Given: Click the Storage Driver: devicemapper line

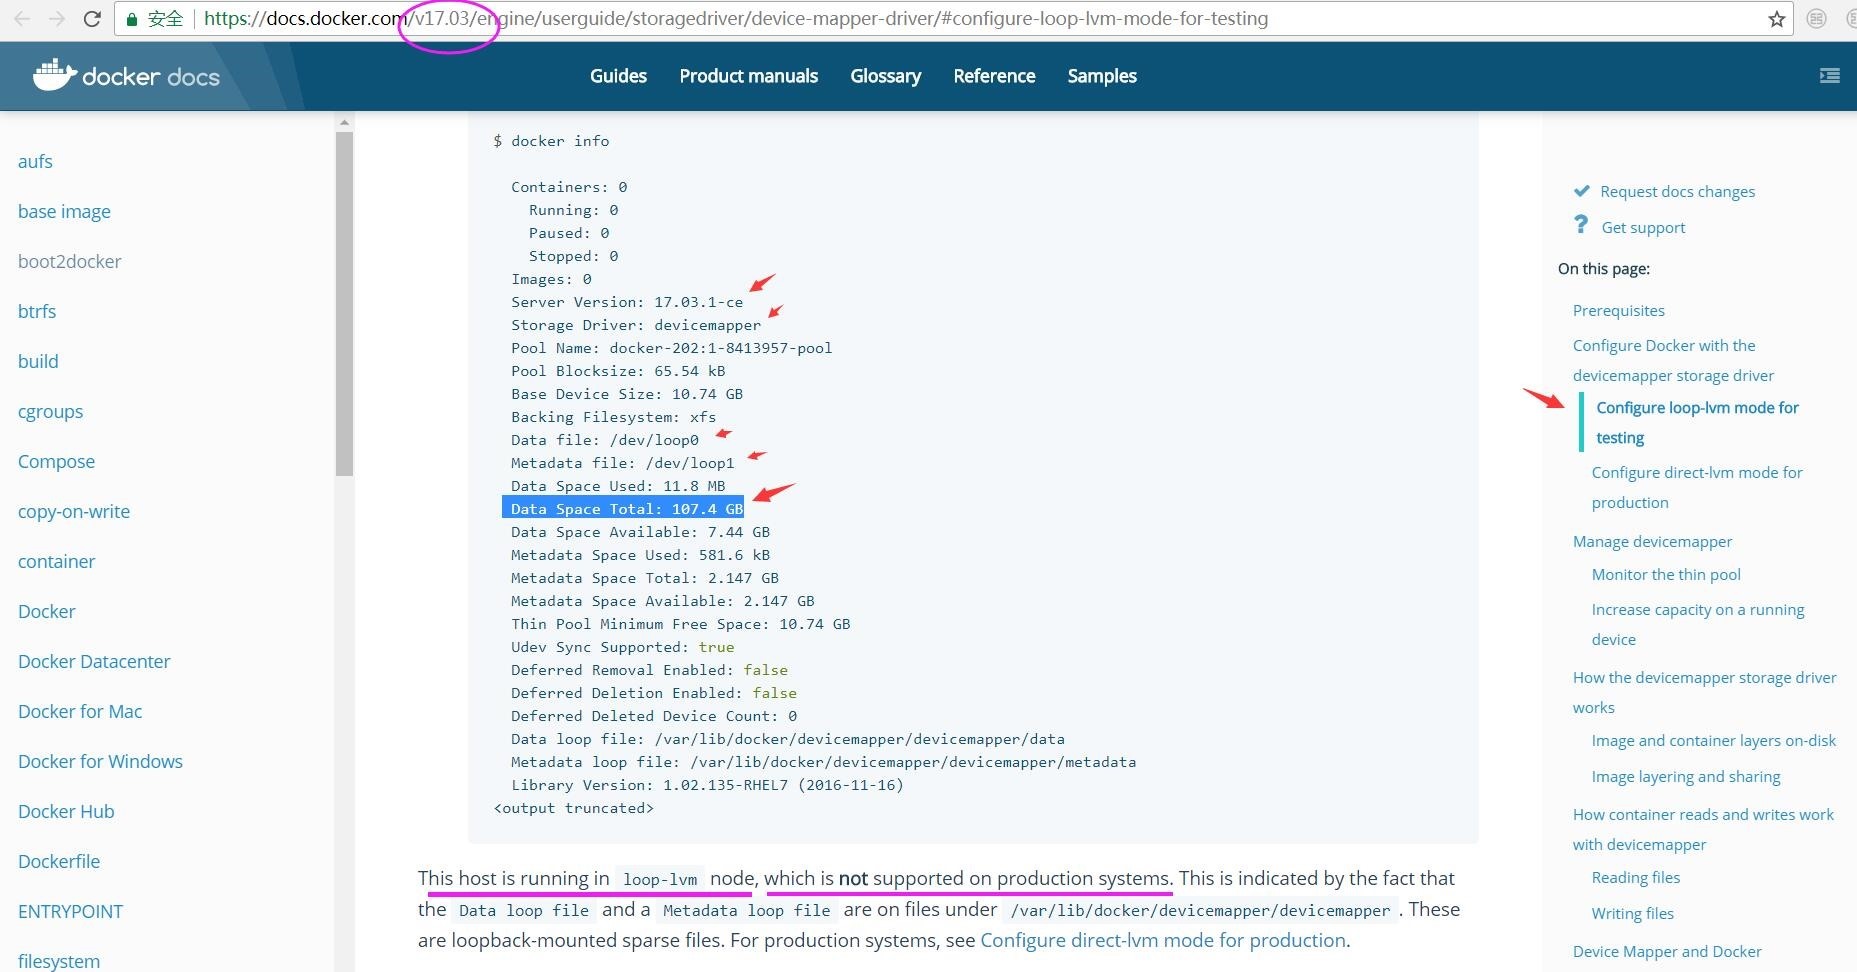Looking at the screenshot, I should [x=636, y=325].
